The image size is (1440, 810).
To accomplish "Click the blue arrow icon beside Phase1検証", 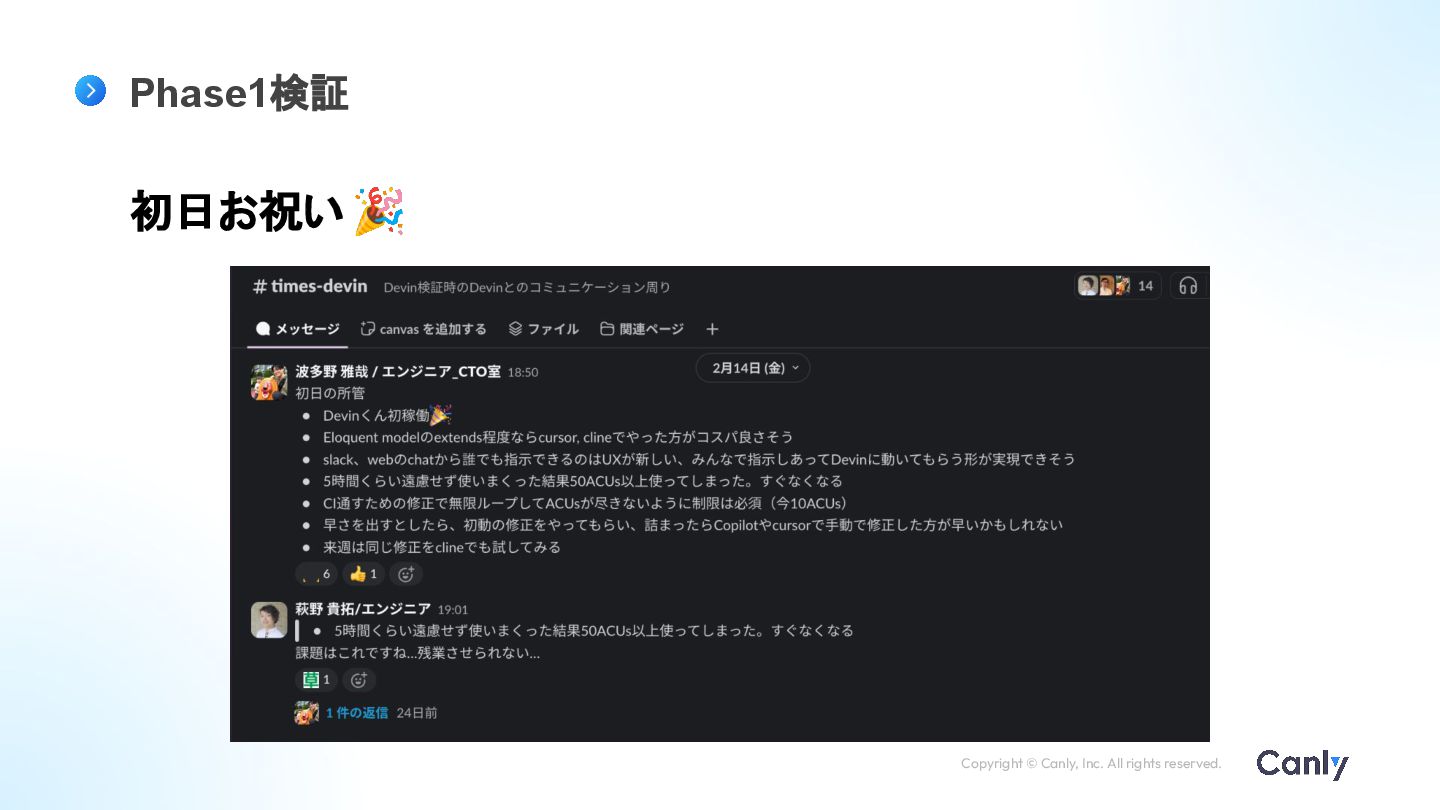I will (x=90, y=91).
